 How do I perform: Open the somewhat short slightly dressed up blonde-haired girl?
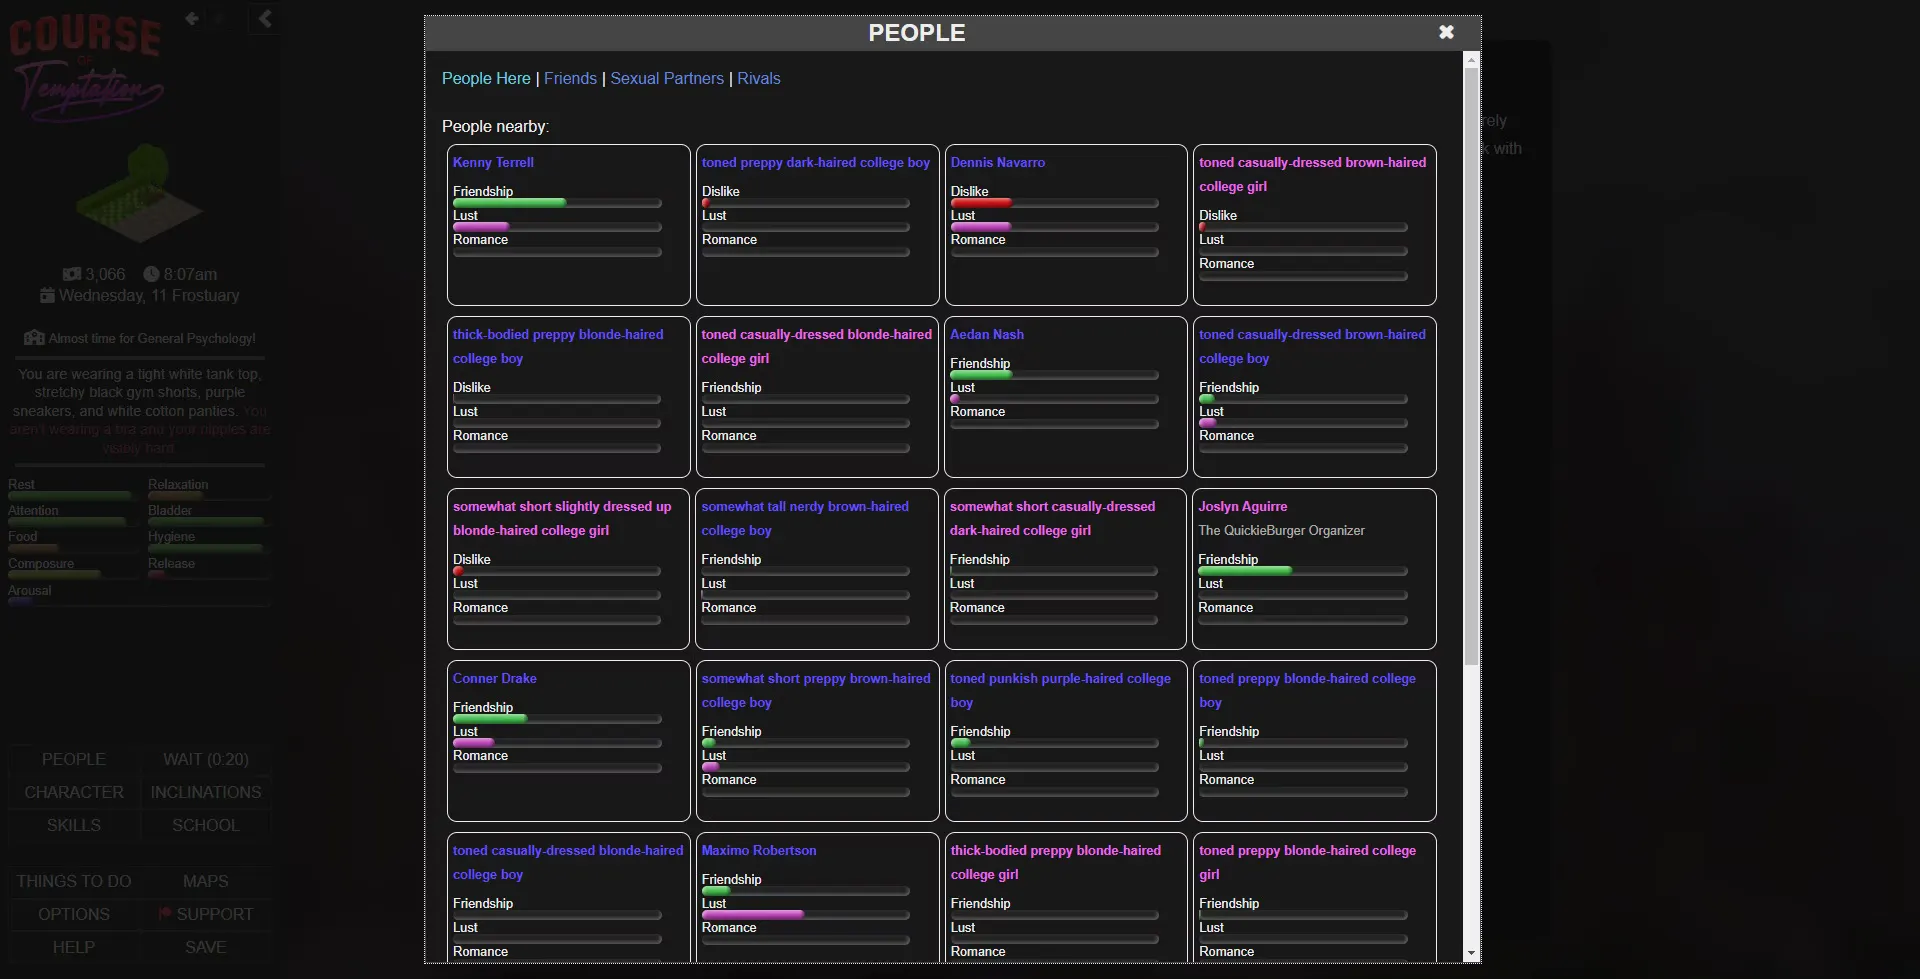[x=562, y=518]
